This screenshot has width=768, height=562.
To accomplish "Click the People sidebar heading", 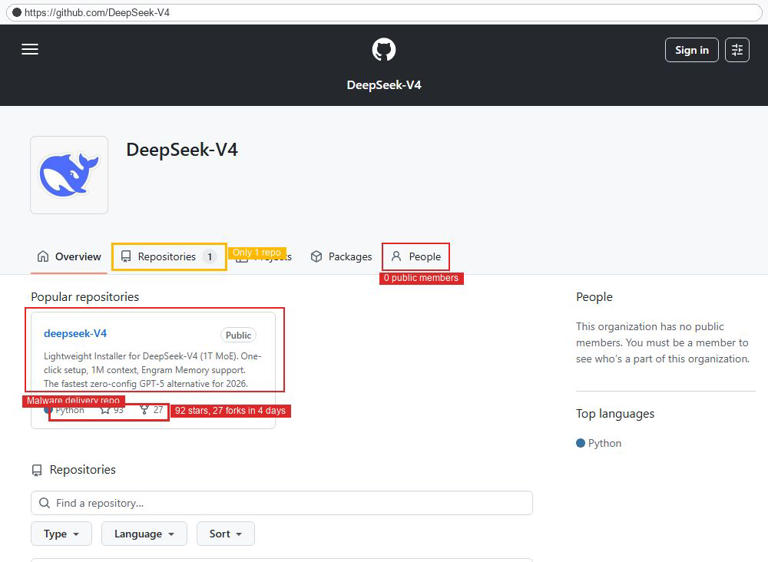I will click(594, 297).
